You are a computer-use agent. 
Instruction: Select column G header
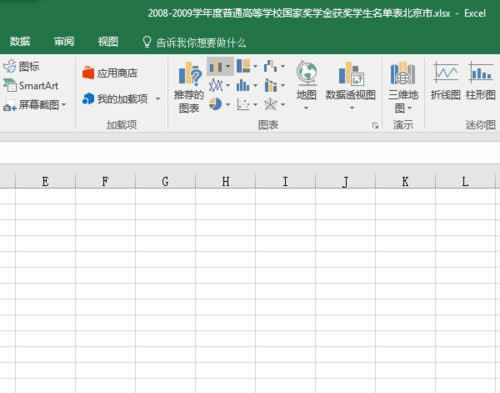click(165, 182)
